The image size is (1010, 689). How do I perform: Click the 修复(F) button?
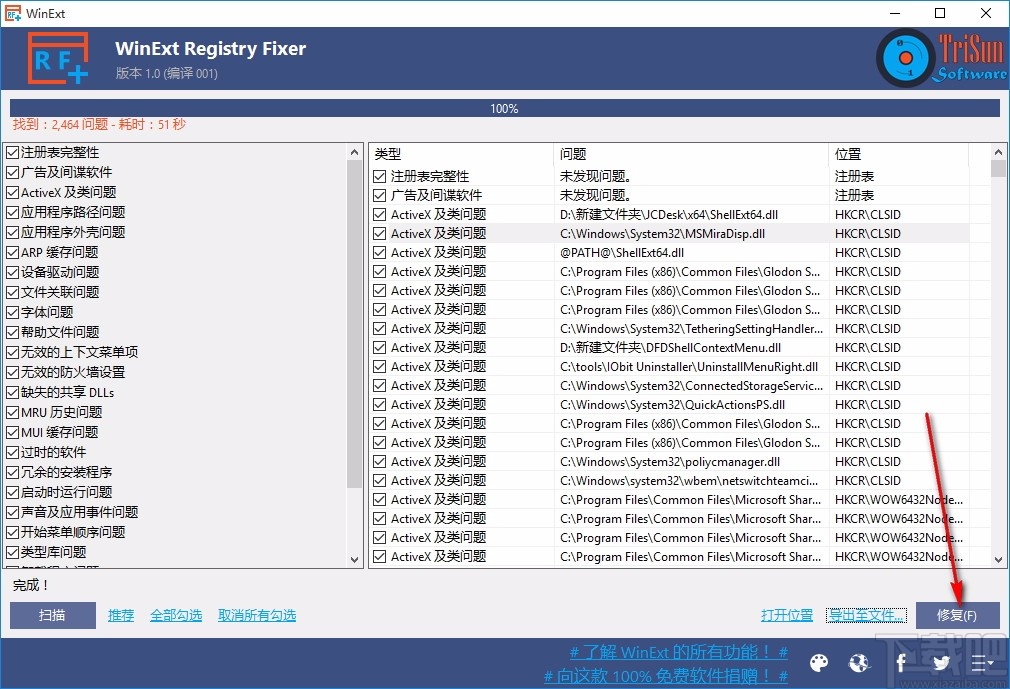click(x=957, y=615)
